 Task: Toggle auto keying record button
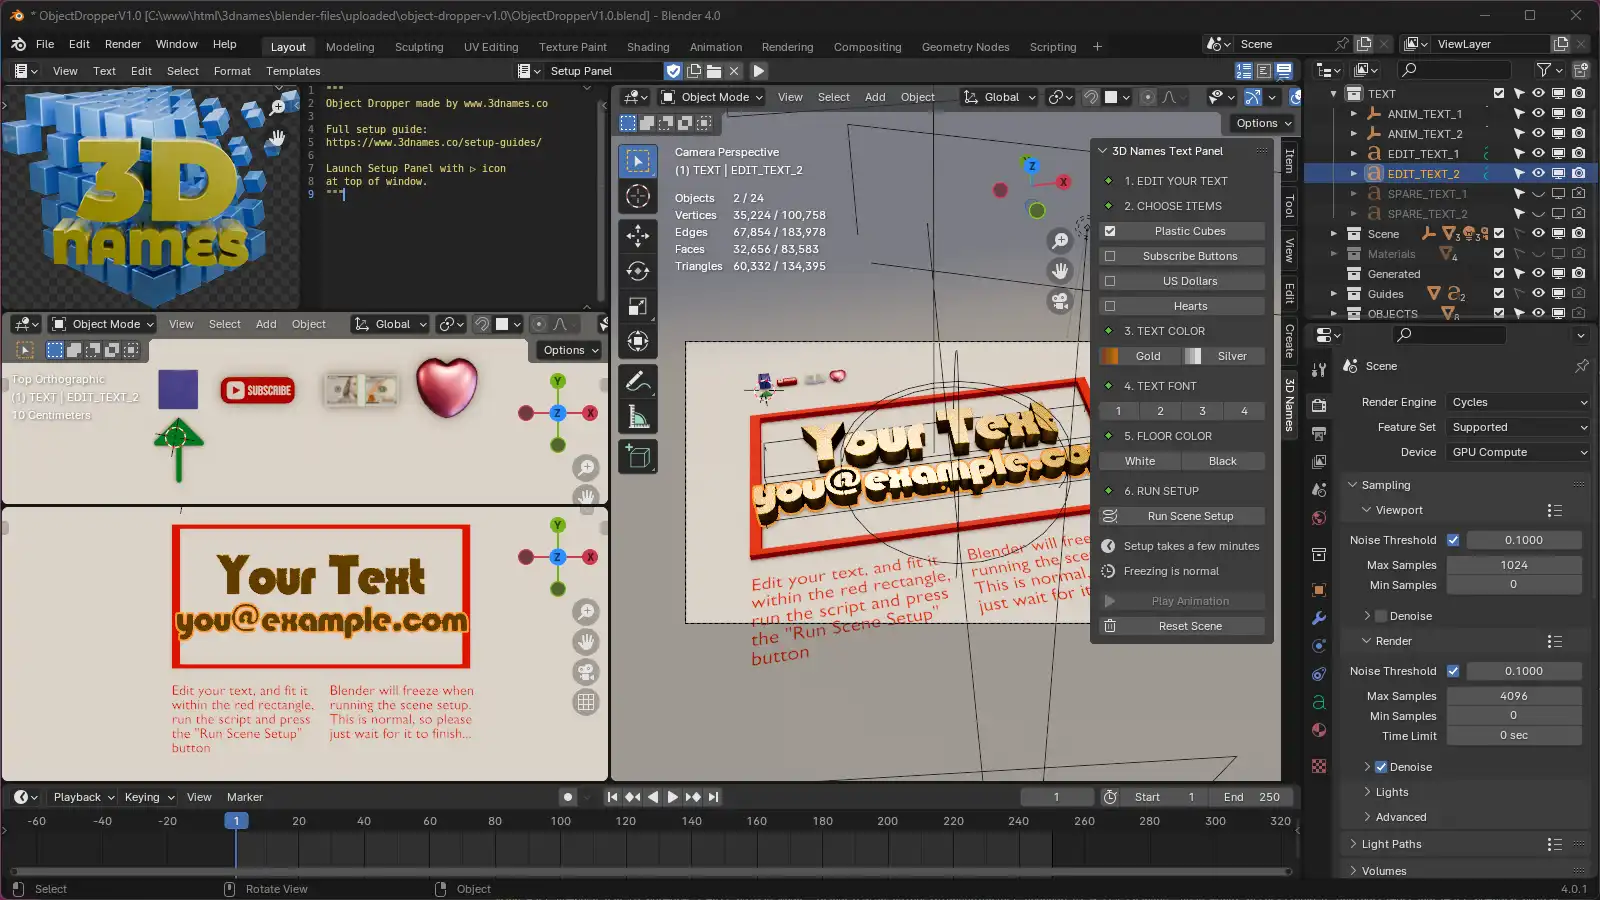click(568, 797)
